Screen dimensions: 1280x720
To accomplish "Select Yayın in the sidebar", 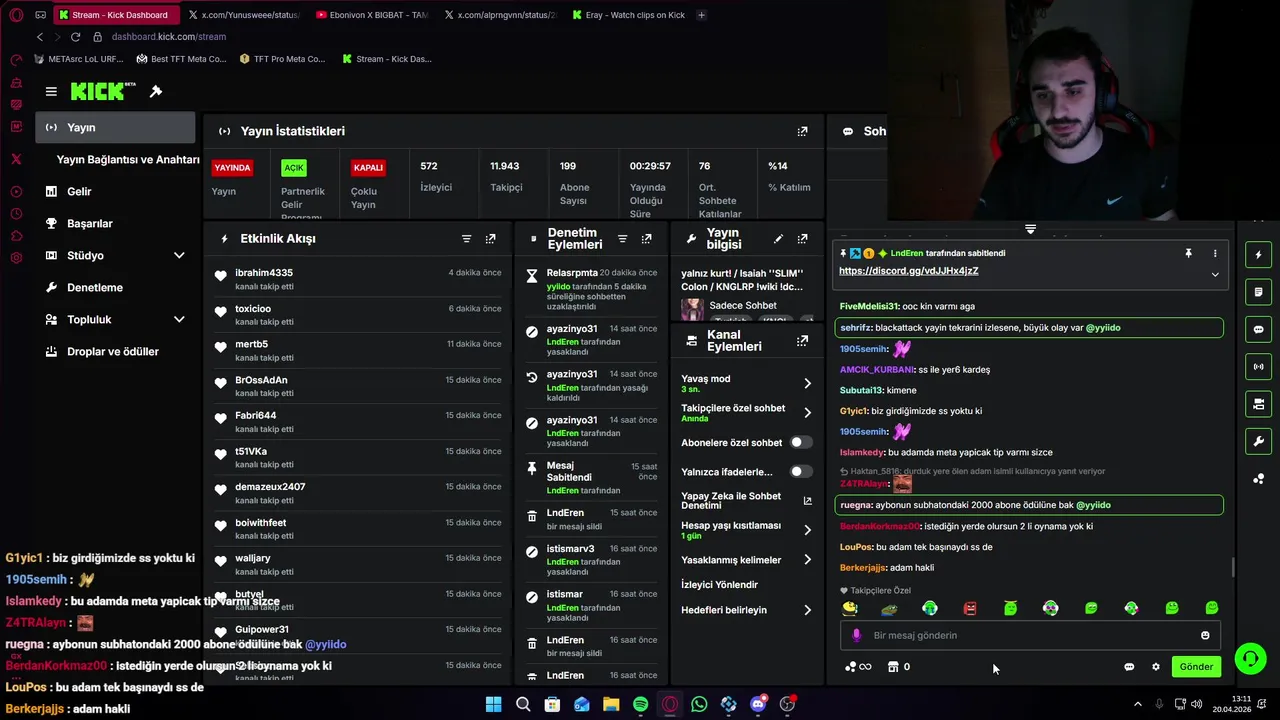I will pyautogui.click(x=115, y=127).
